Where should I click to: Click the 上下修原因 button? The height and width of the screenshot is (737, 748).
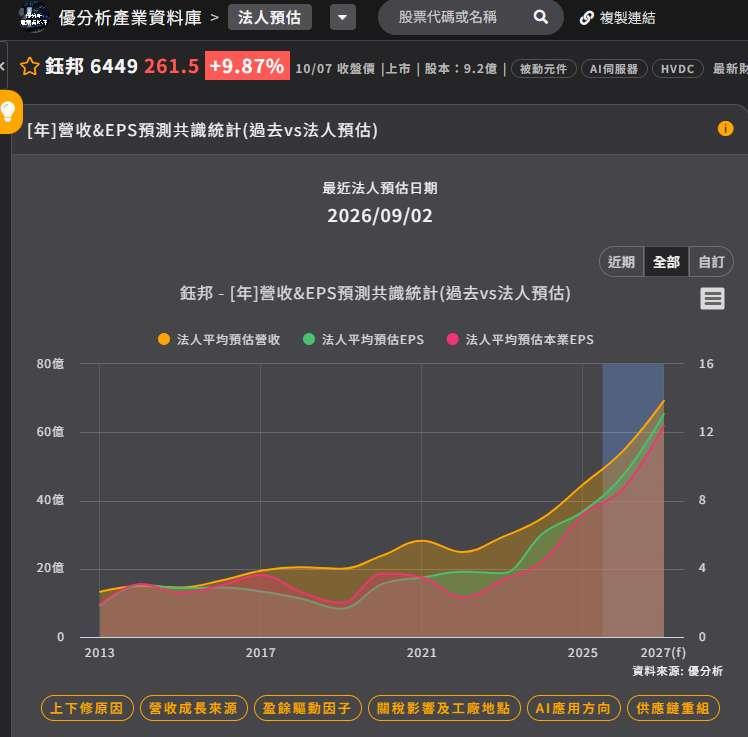pyautogui.click(x=87, y=708)
